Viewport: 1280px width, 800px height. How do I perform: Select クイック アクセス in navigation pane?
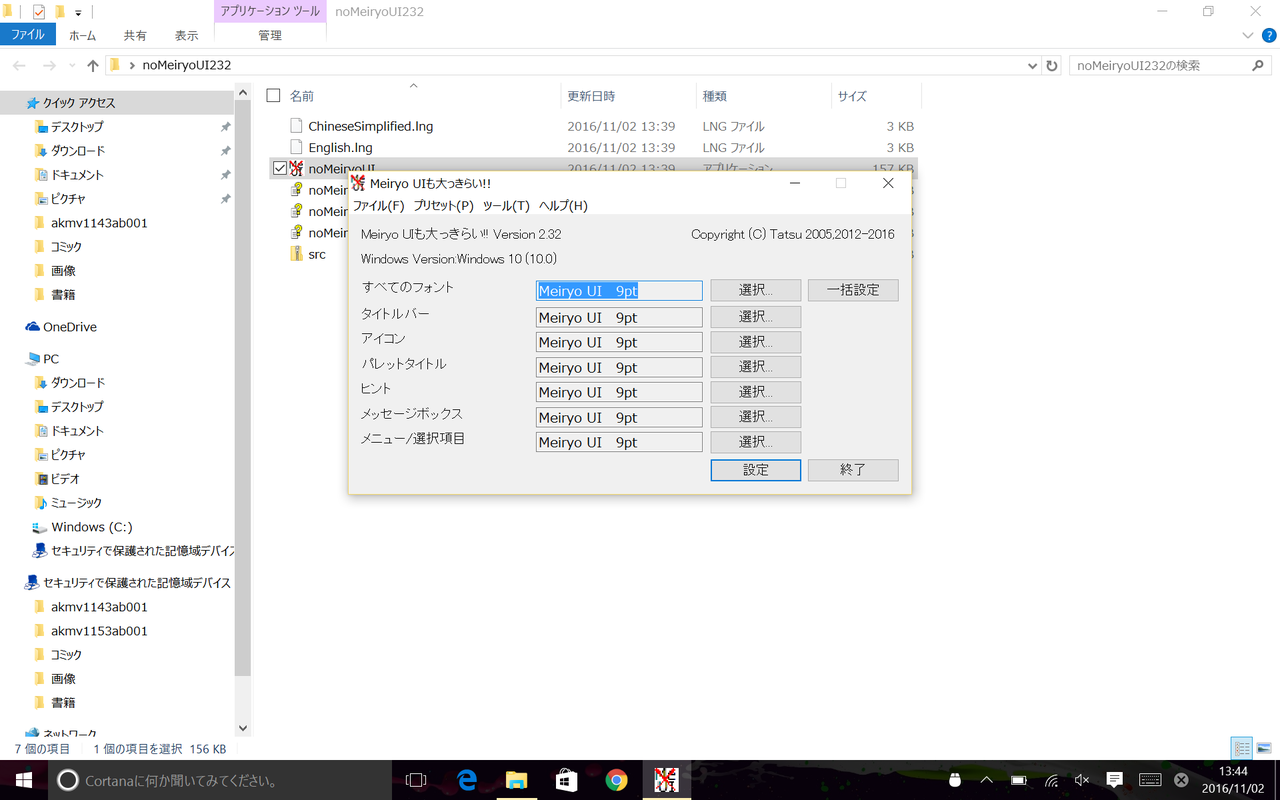coord(79,103)
